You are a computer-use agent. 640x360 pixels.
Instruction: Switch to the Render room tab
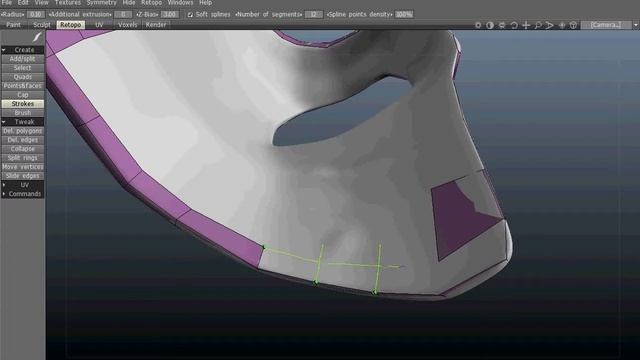pyautogui.click(x=156, y=25)
